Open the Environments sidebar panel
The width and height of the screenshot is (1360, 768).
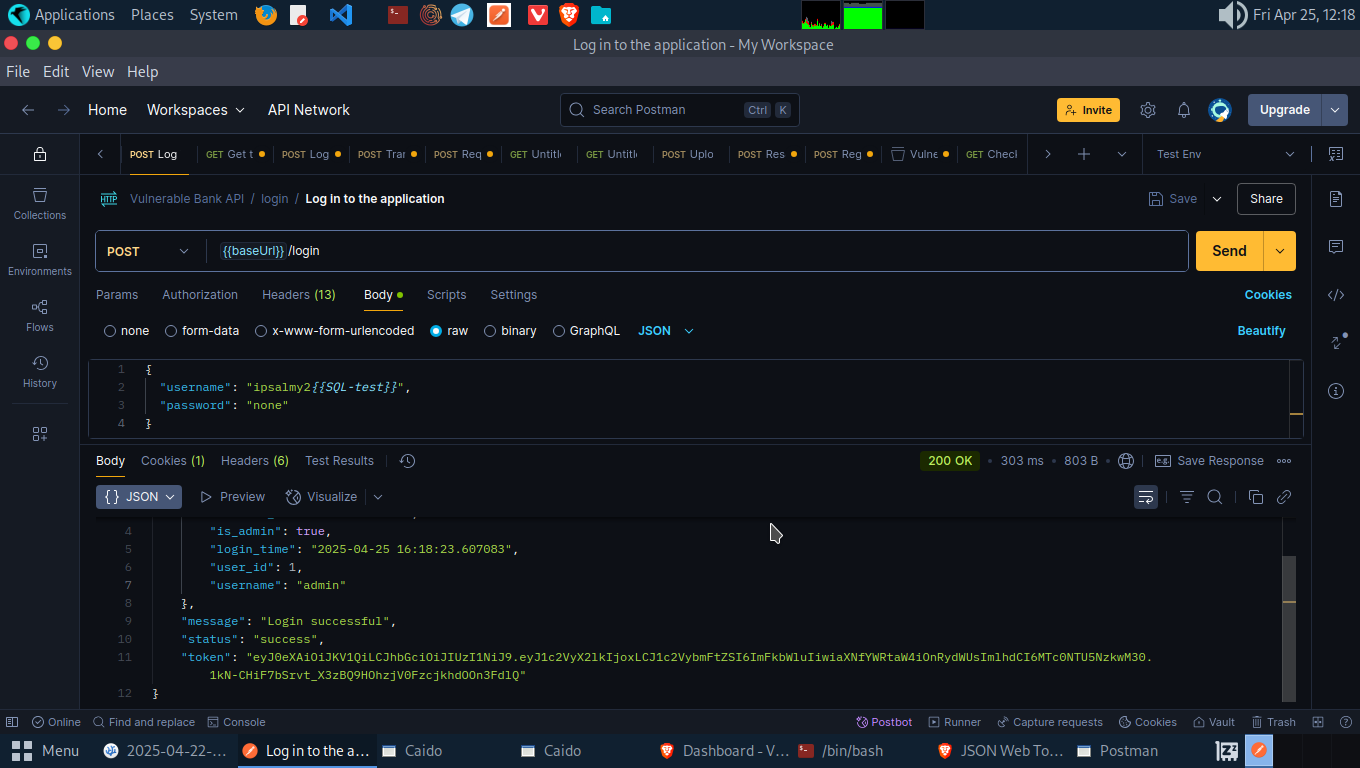[x=40, y=259]
